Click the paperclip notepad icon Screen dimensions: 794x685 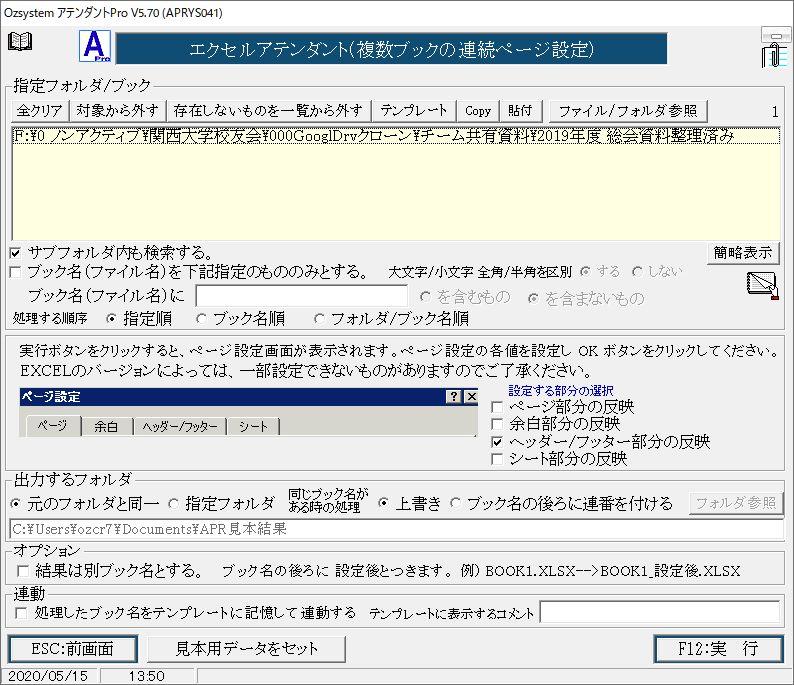775,55
